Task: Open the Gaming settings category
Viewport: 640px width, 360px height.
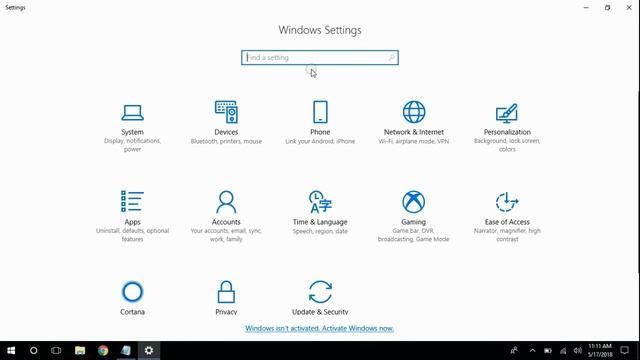Action: (413, 217)
